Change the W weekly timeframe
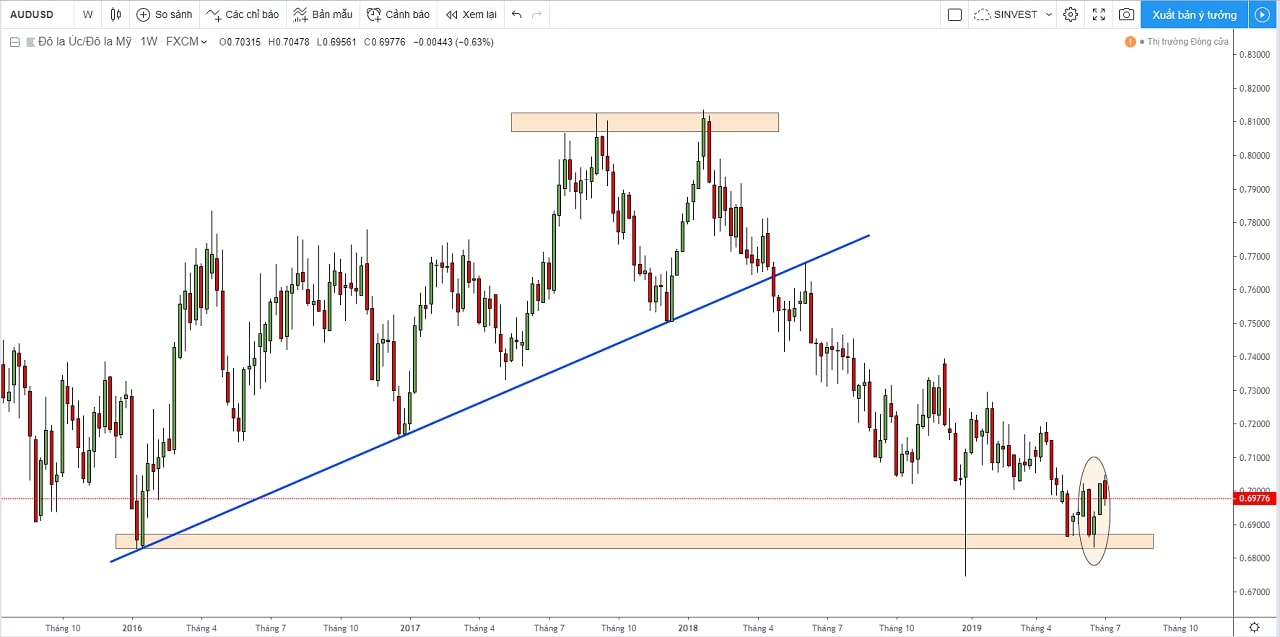1280x637 pixels. [88, 14]
